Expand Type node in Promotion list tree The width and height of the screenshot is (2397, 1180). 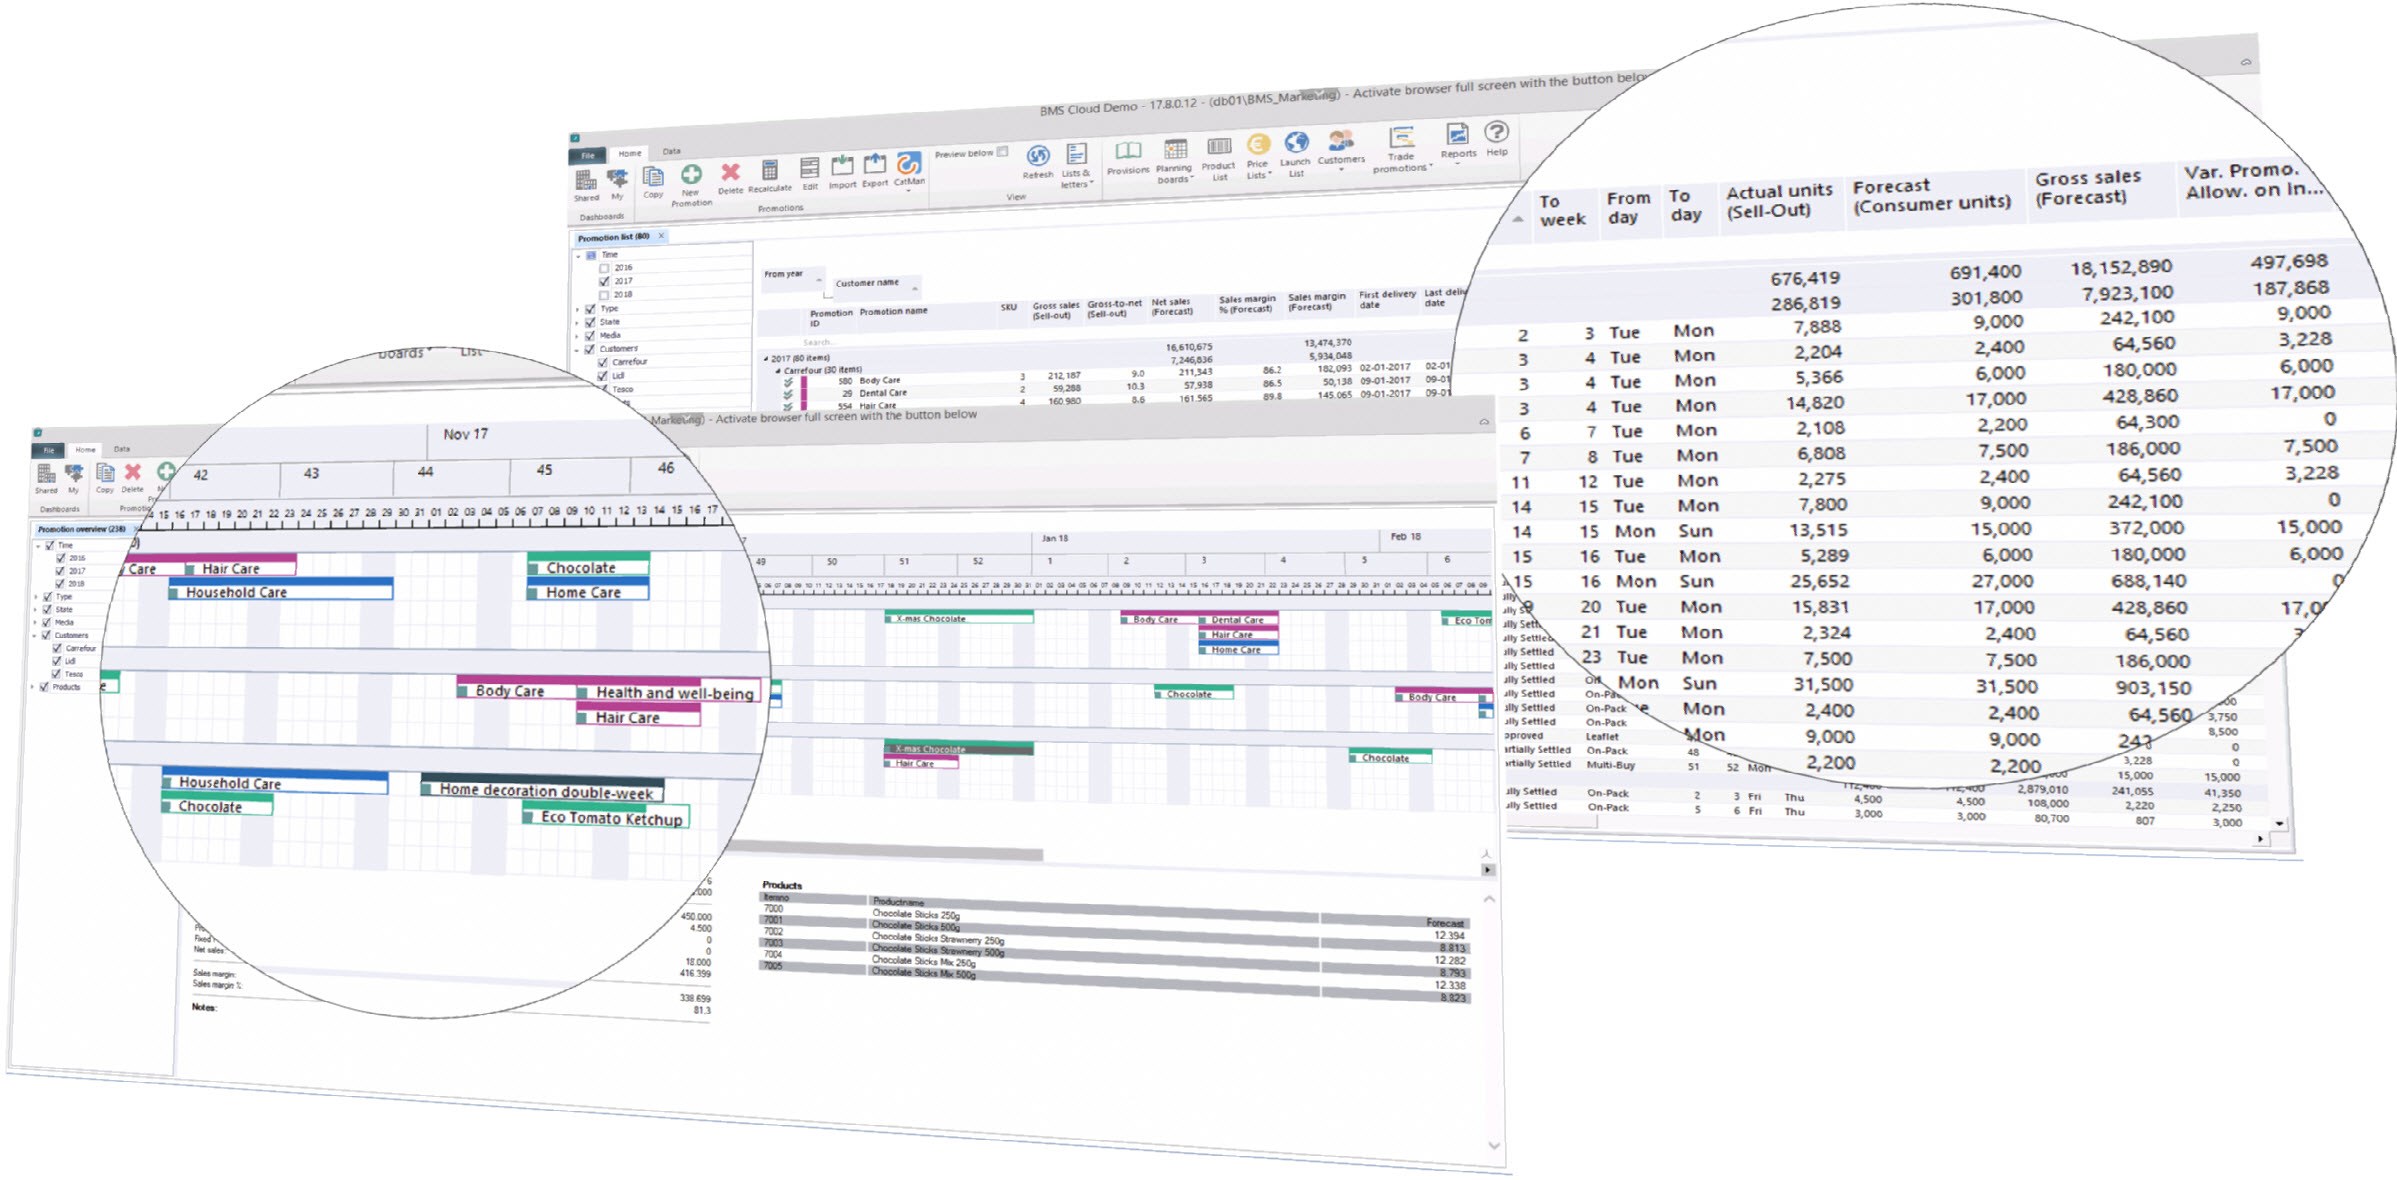coord(579,309)
